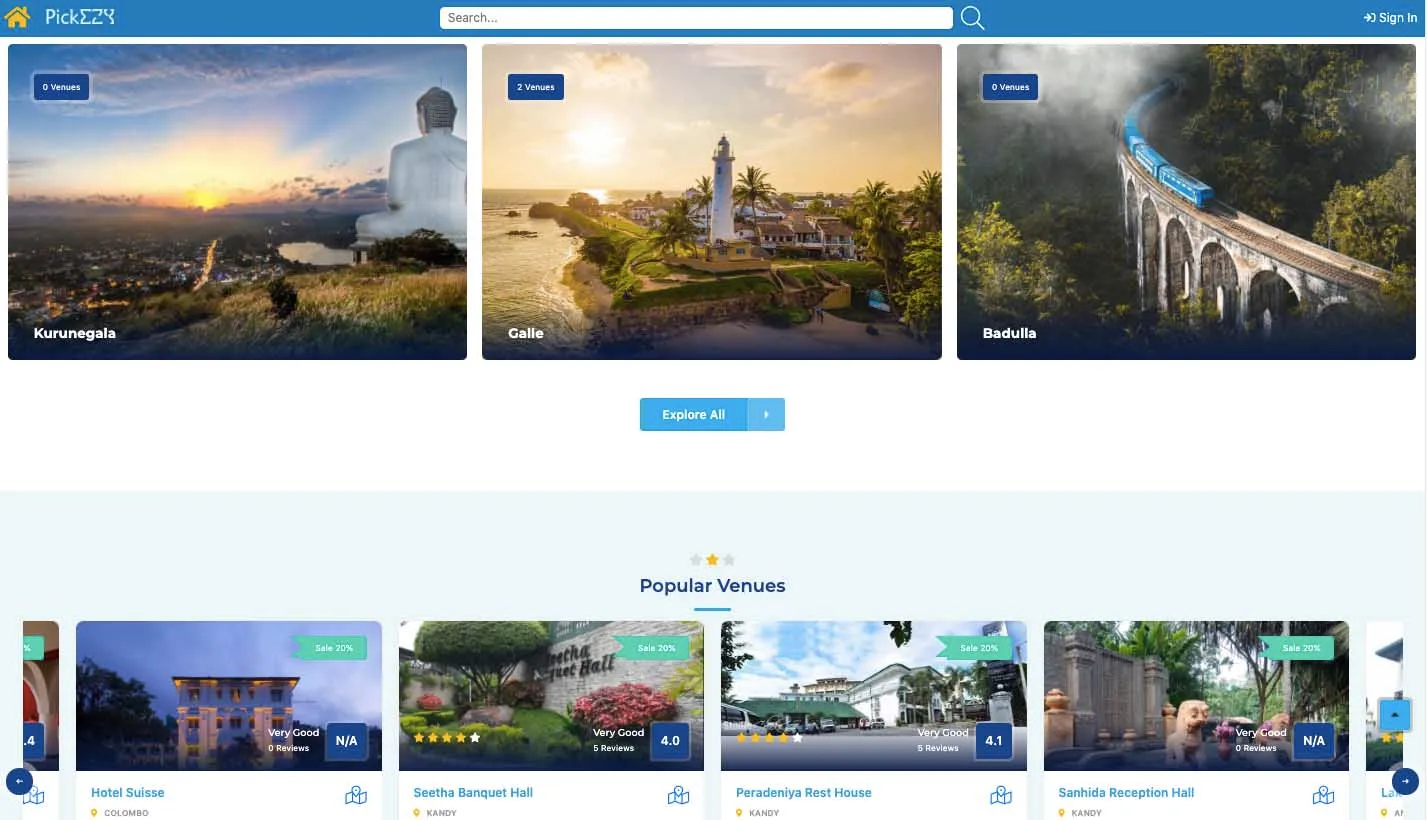
Task: Click the 0 Venues badge on Kurunegala
Action: tap(62, 87)
